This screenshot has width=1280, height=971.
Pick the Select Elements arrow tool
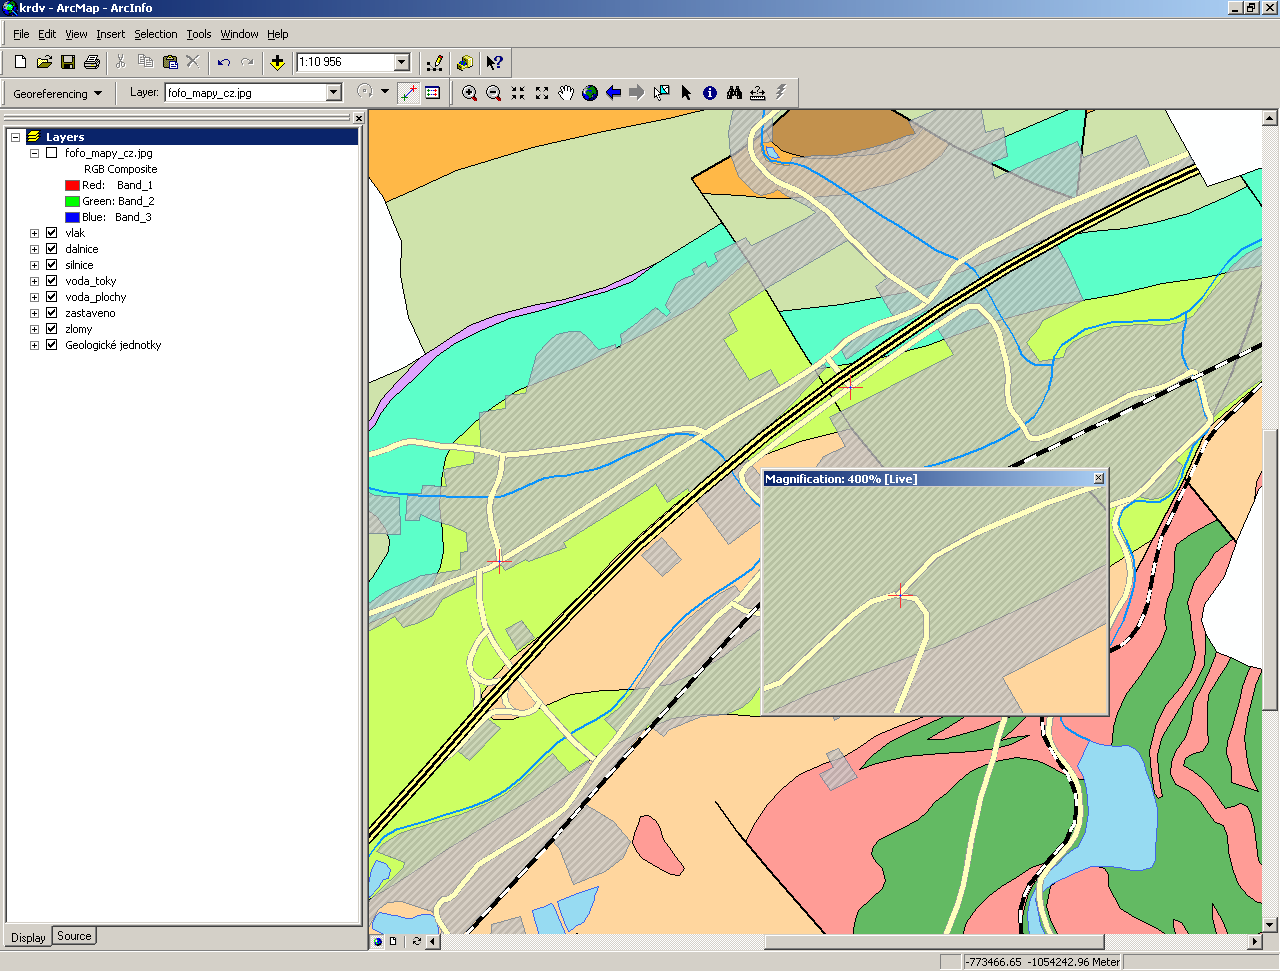(686, 93)
